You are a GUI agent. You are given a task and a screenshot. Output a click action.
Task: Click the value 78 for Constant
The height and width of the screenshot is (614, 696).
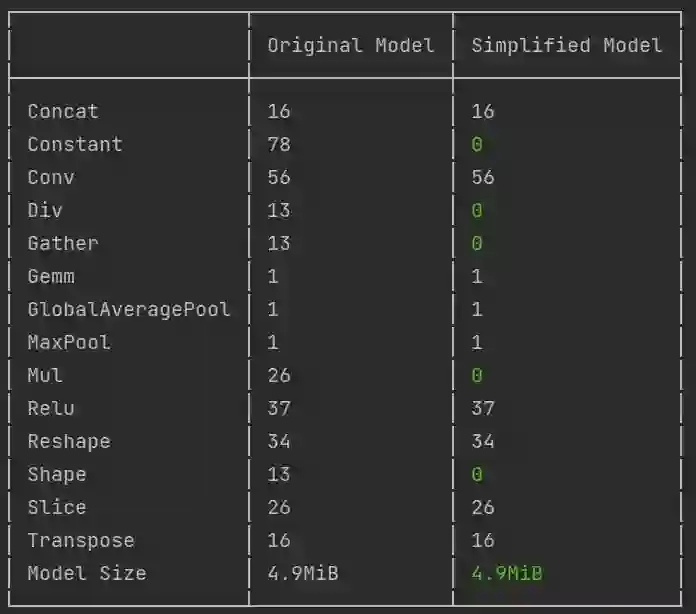click(279, 144)
